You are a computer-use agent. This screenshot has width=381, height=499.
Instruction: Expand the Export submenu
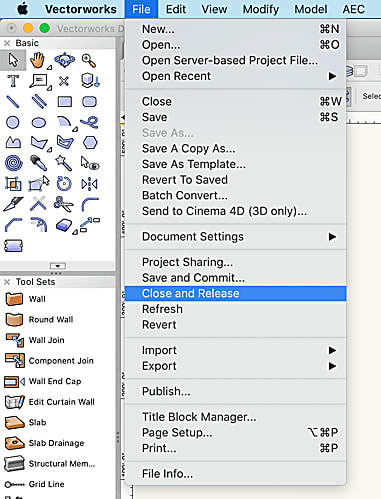tap(236, 366)
